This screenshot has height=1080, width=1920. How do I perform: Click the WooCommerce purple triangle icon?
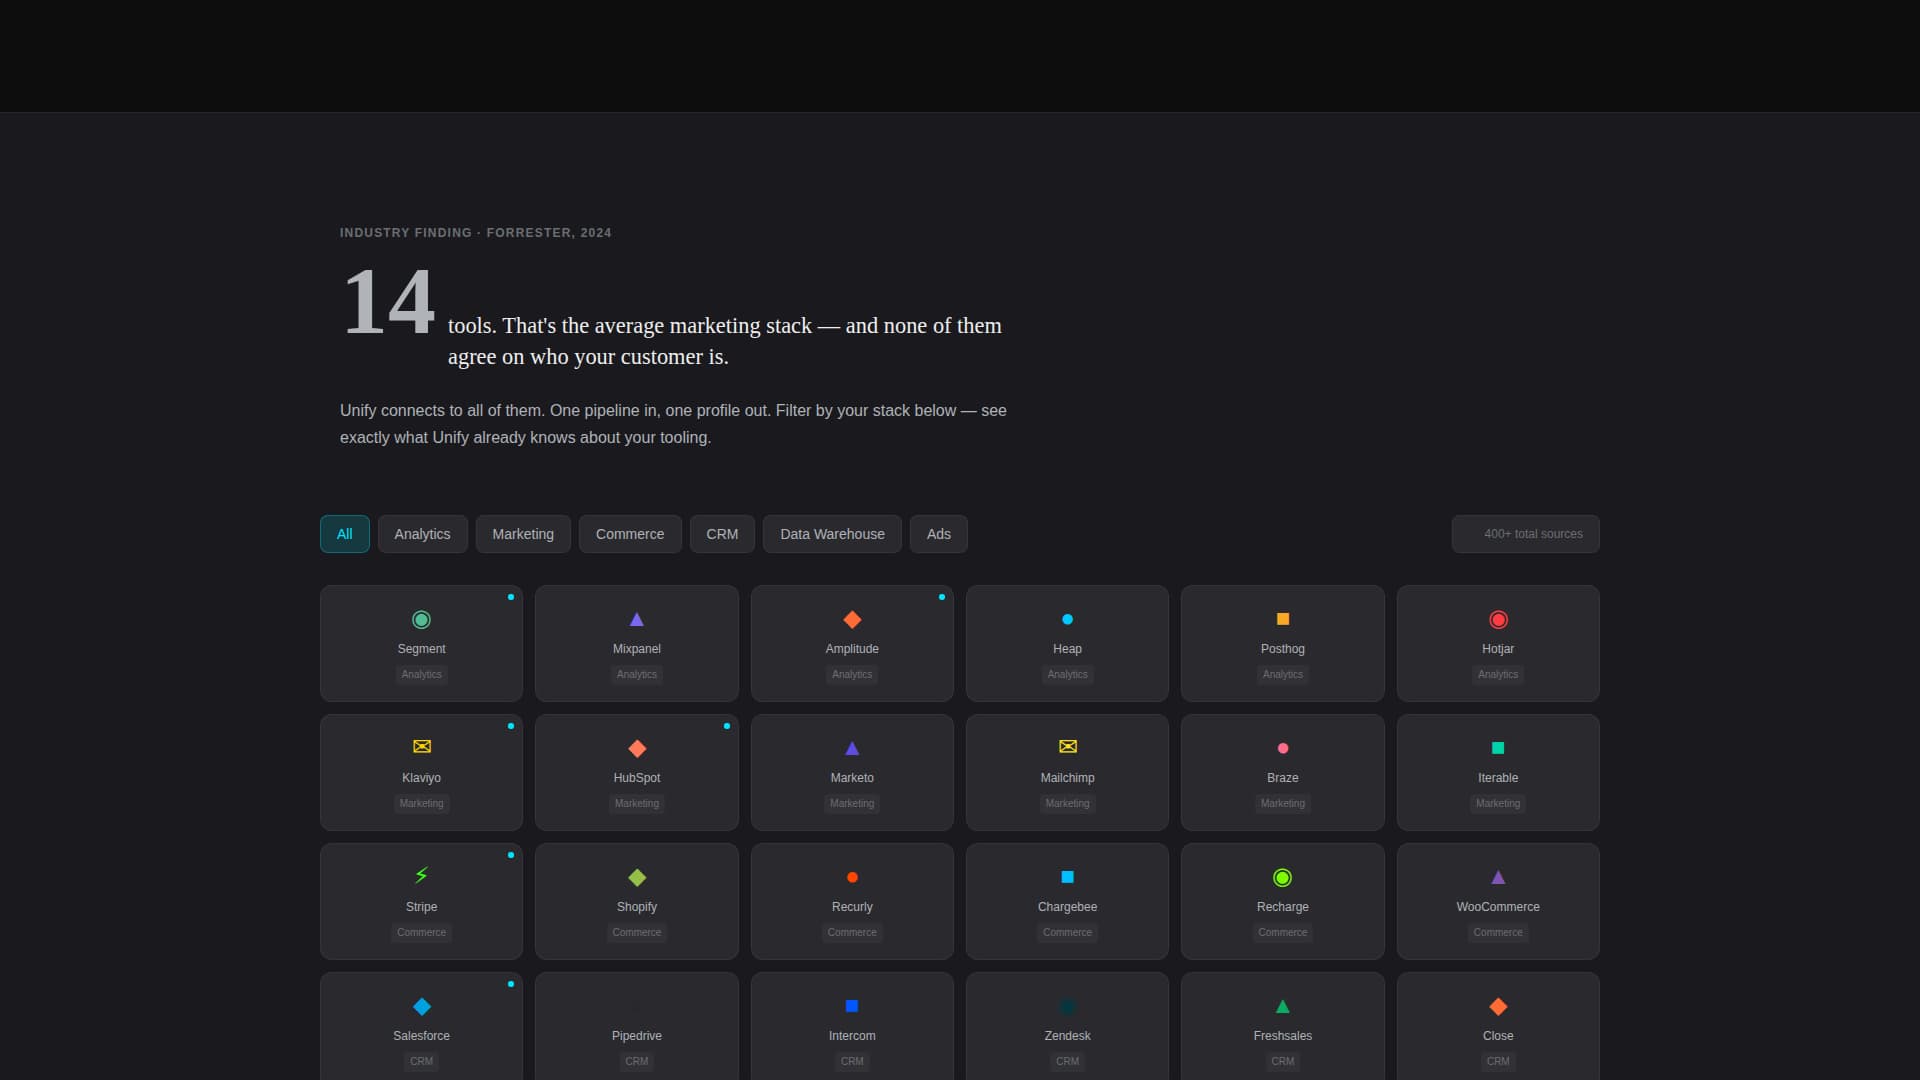(1498, 877)
